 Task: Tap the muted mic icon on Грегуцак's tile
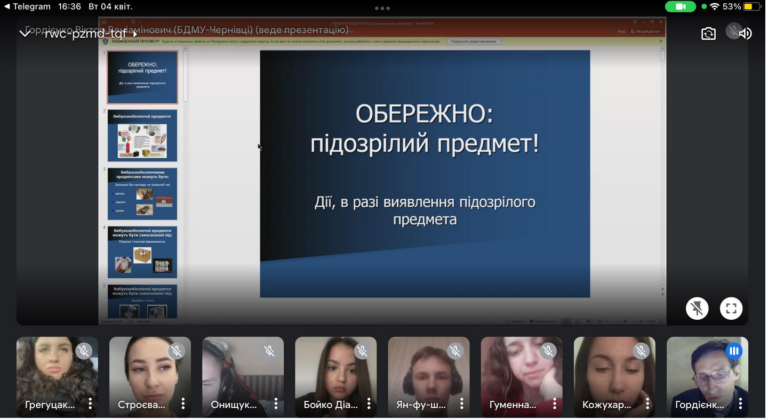[83, 351]
